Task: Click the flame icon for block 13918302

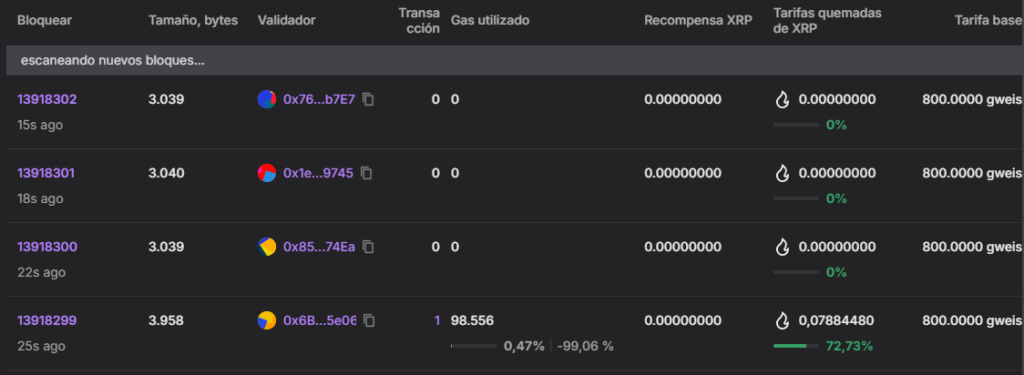Action: coord(782,99)
